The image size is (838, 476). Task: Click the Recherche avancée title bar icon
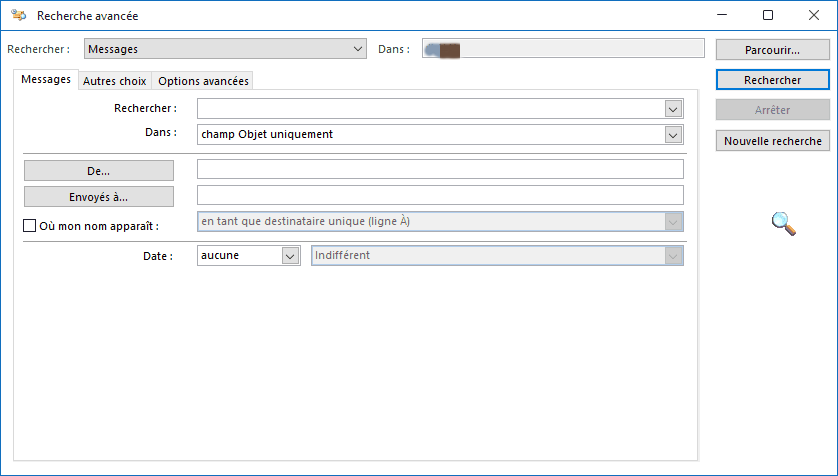tap(19, 16)
